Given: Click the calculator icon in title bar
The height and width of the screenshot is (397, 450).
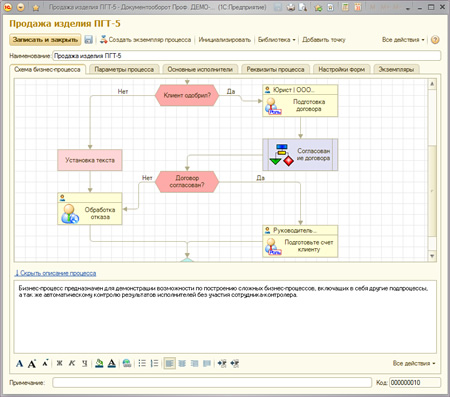Looking at the screenshot, I should click(x=345, y=7).
